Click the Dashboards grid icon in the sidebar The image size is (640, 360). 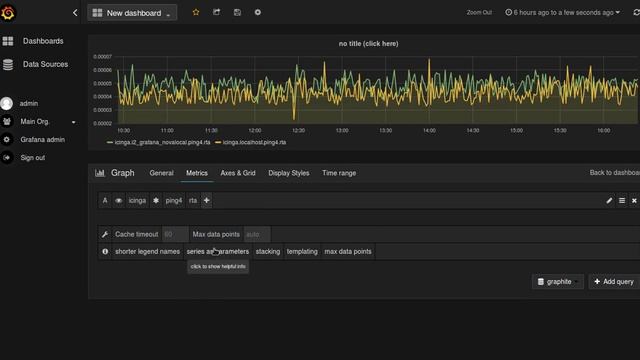click(x=8, y=41)
